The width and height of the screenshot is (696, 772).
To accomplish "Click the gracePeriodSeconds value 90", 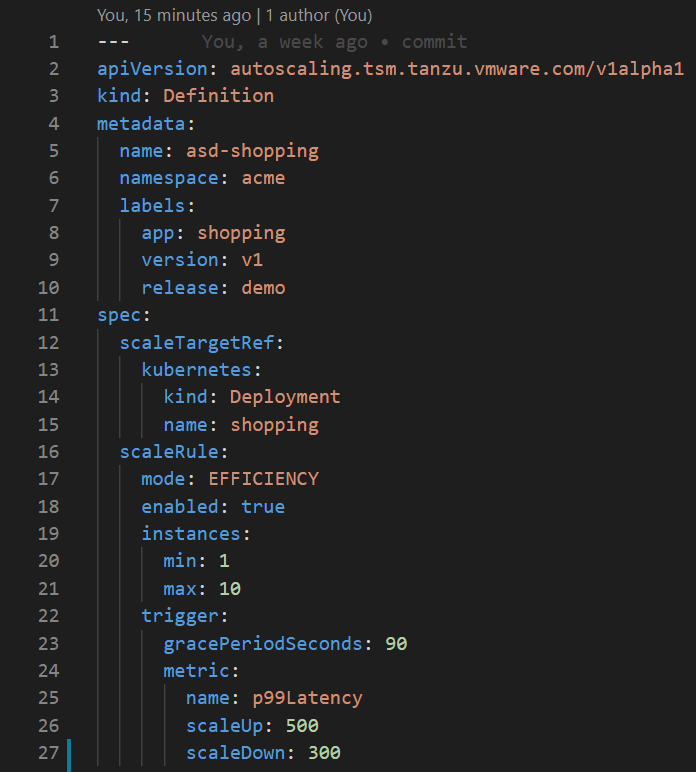I will [396, 643].
